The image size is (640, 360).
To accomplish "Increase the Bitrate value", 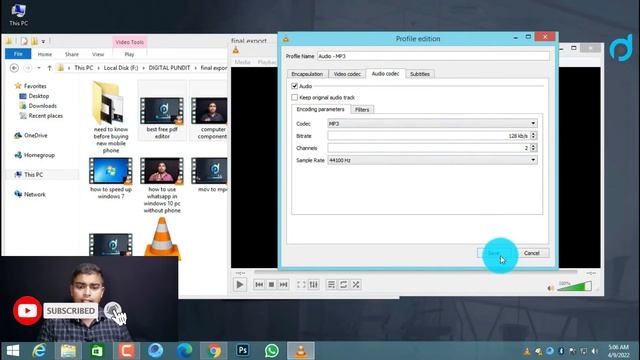I will tap(533, 133).
